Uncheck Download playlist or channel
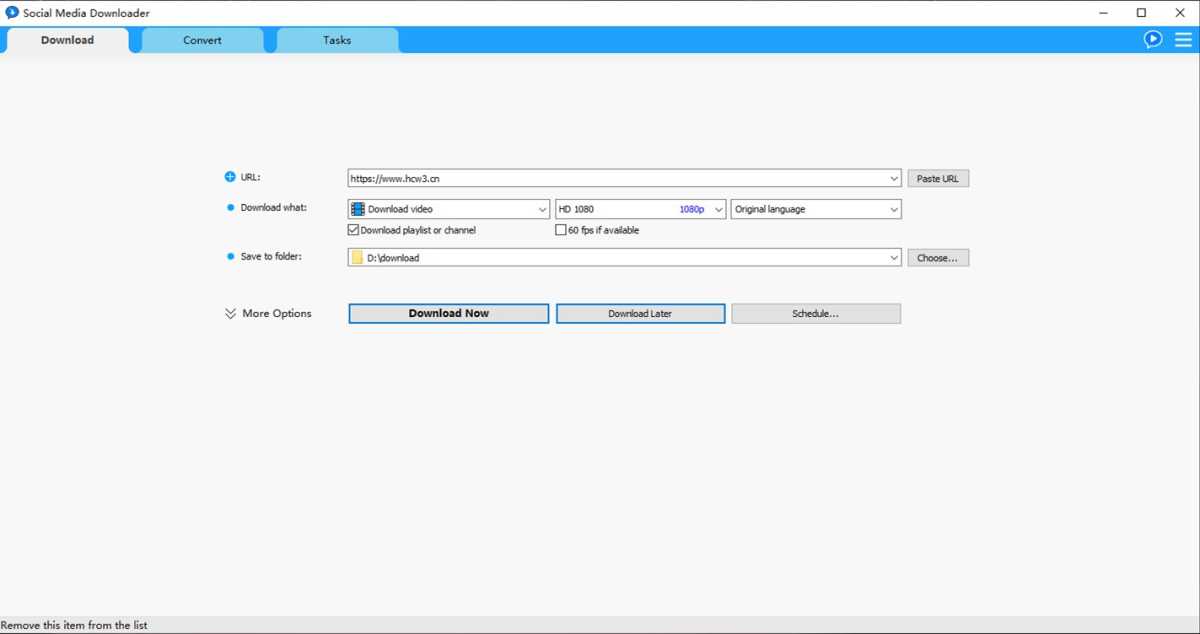The image size is (1200, 634). (x=352, y=229)
